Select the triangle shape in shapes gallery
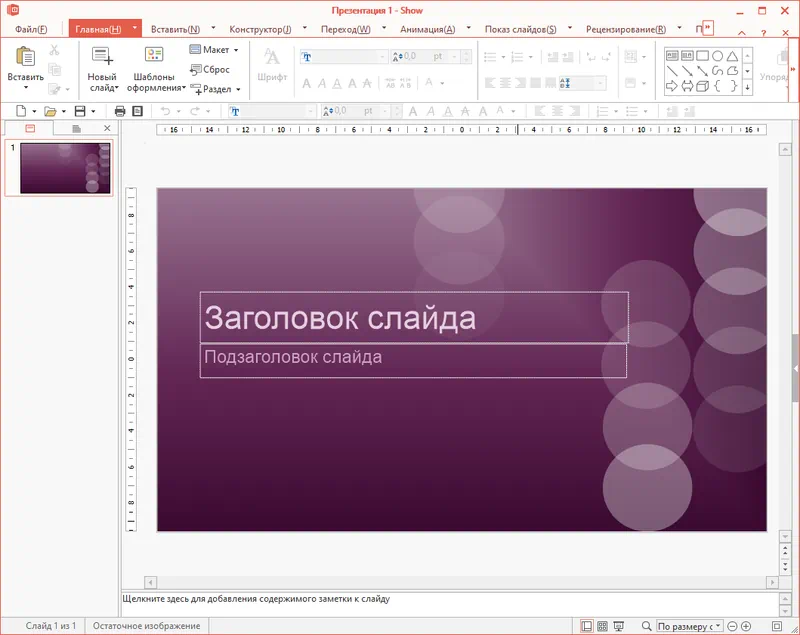The height and width of the screenshot is (635, 800). pyautogui.click(x=733, y=56)
